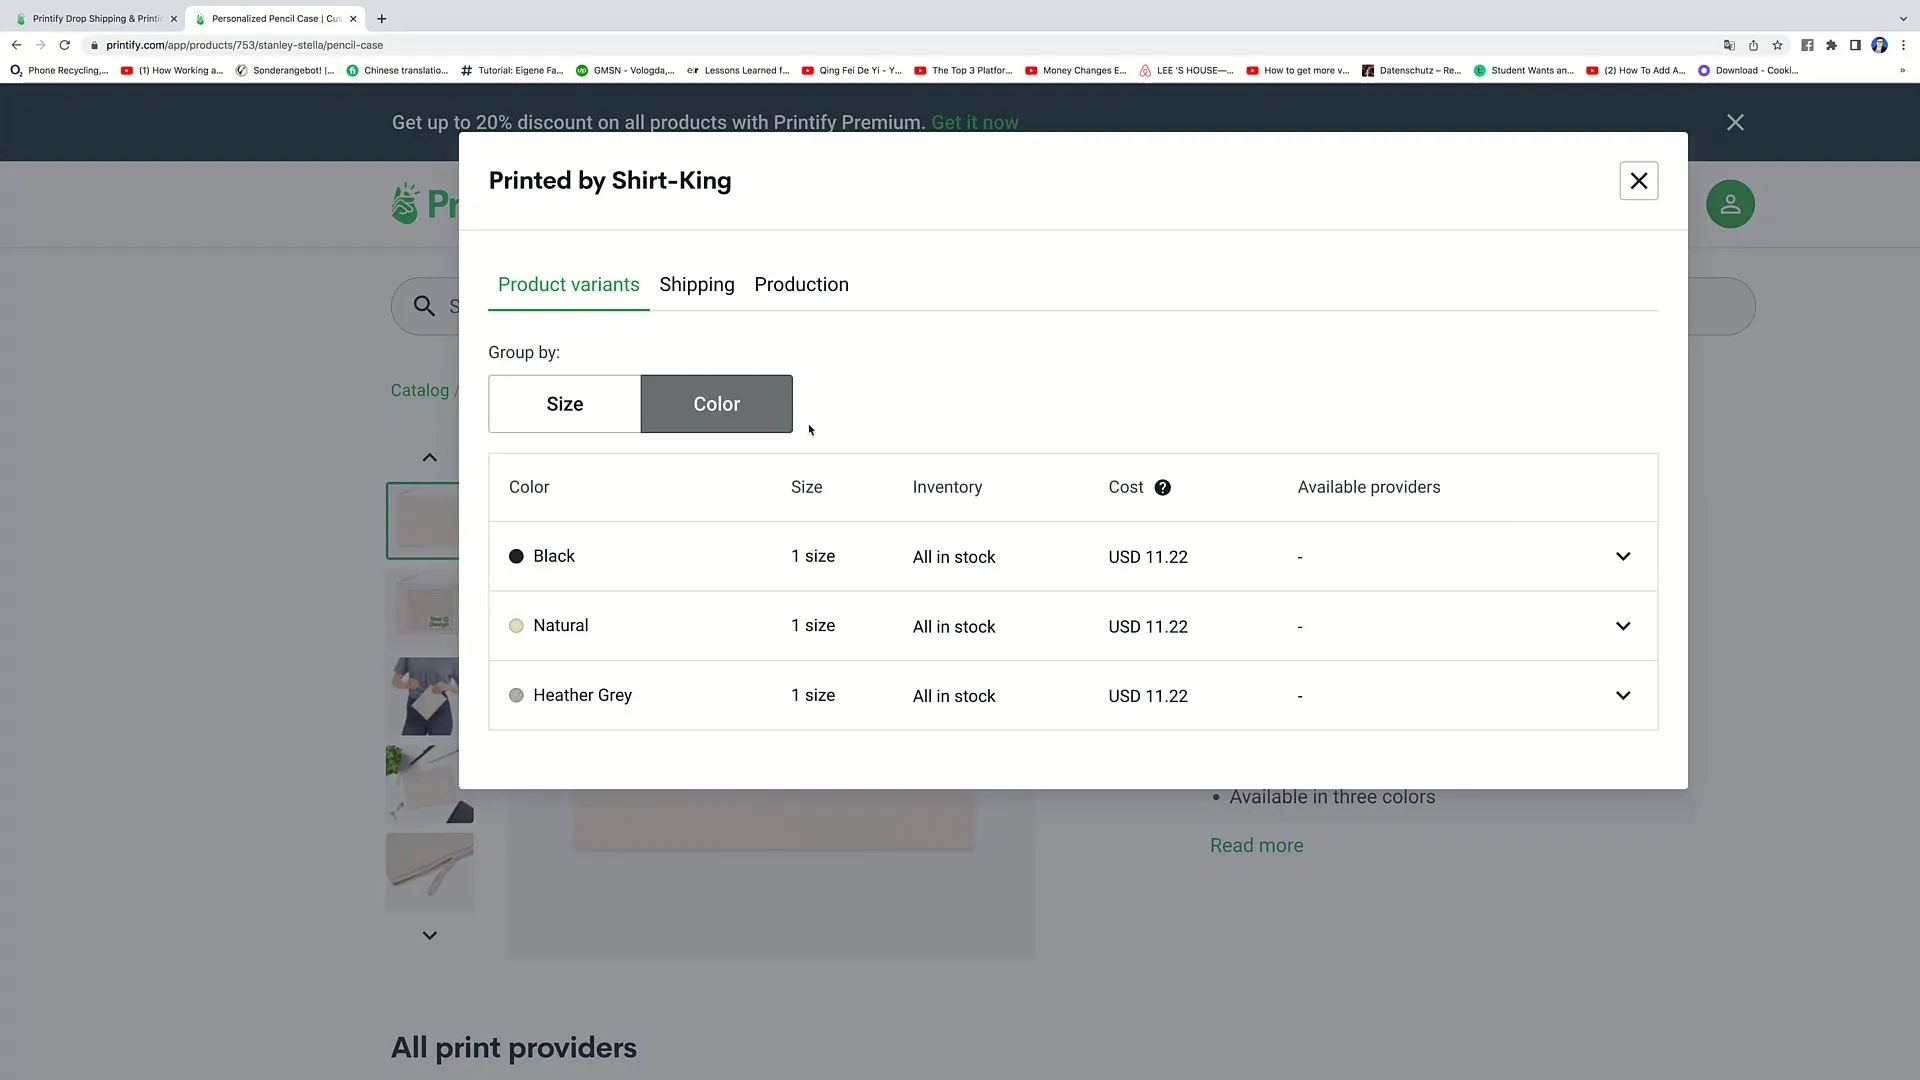The image size is (1920, 1080).
Task: Click the Black color swatch dot
Action: pos(516,557)
